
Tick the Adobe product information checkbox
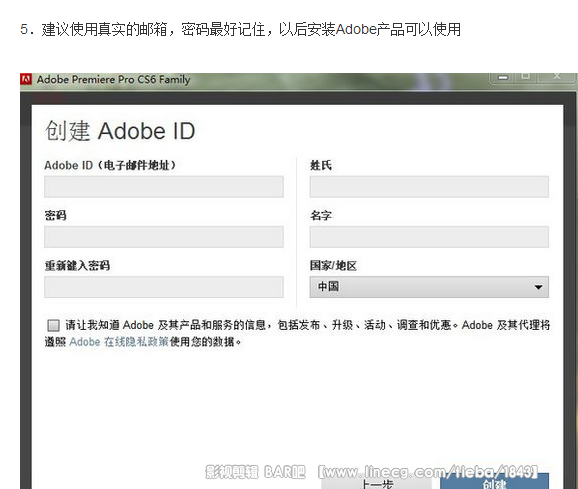(53, 325)
